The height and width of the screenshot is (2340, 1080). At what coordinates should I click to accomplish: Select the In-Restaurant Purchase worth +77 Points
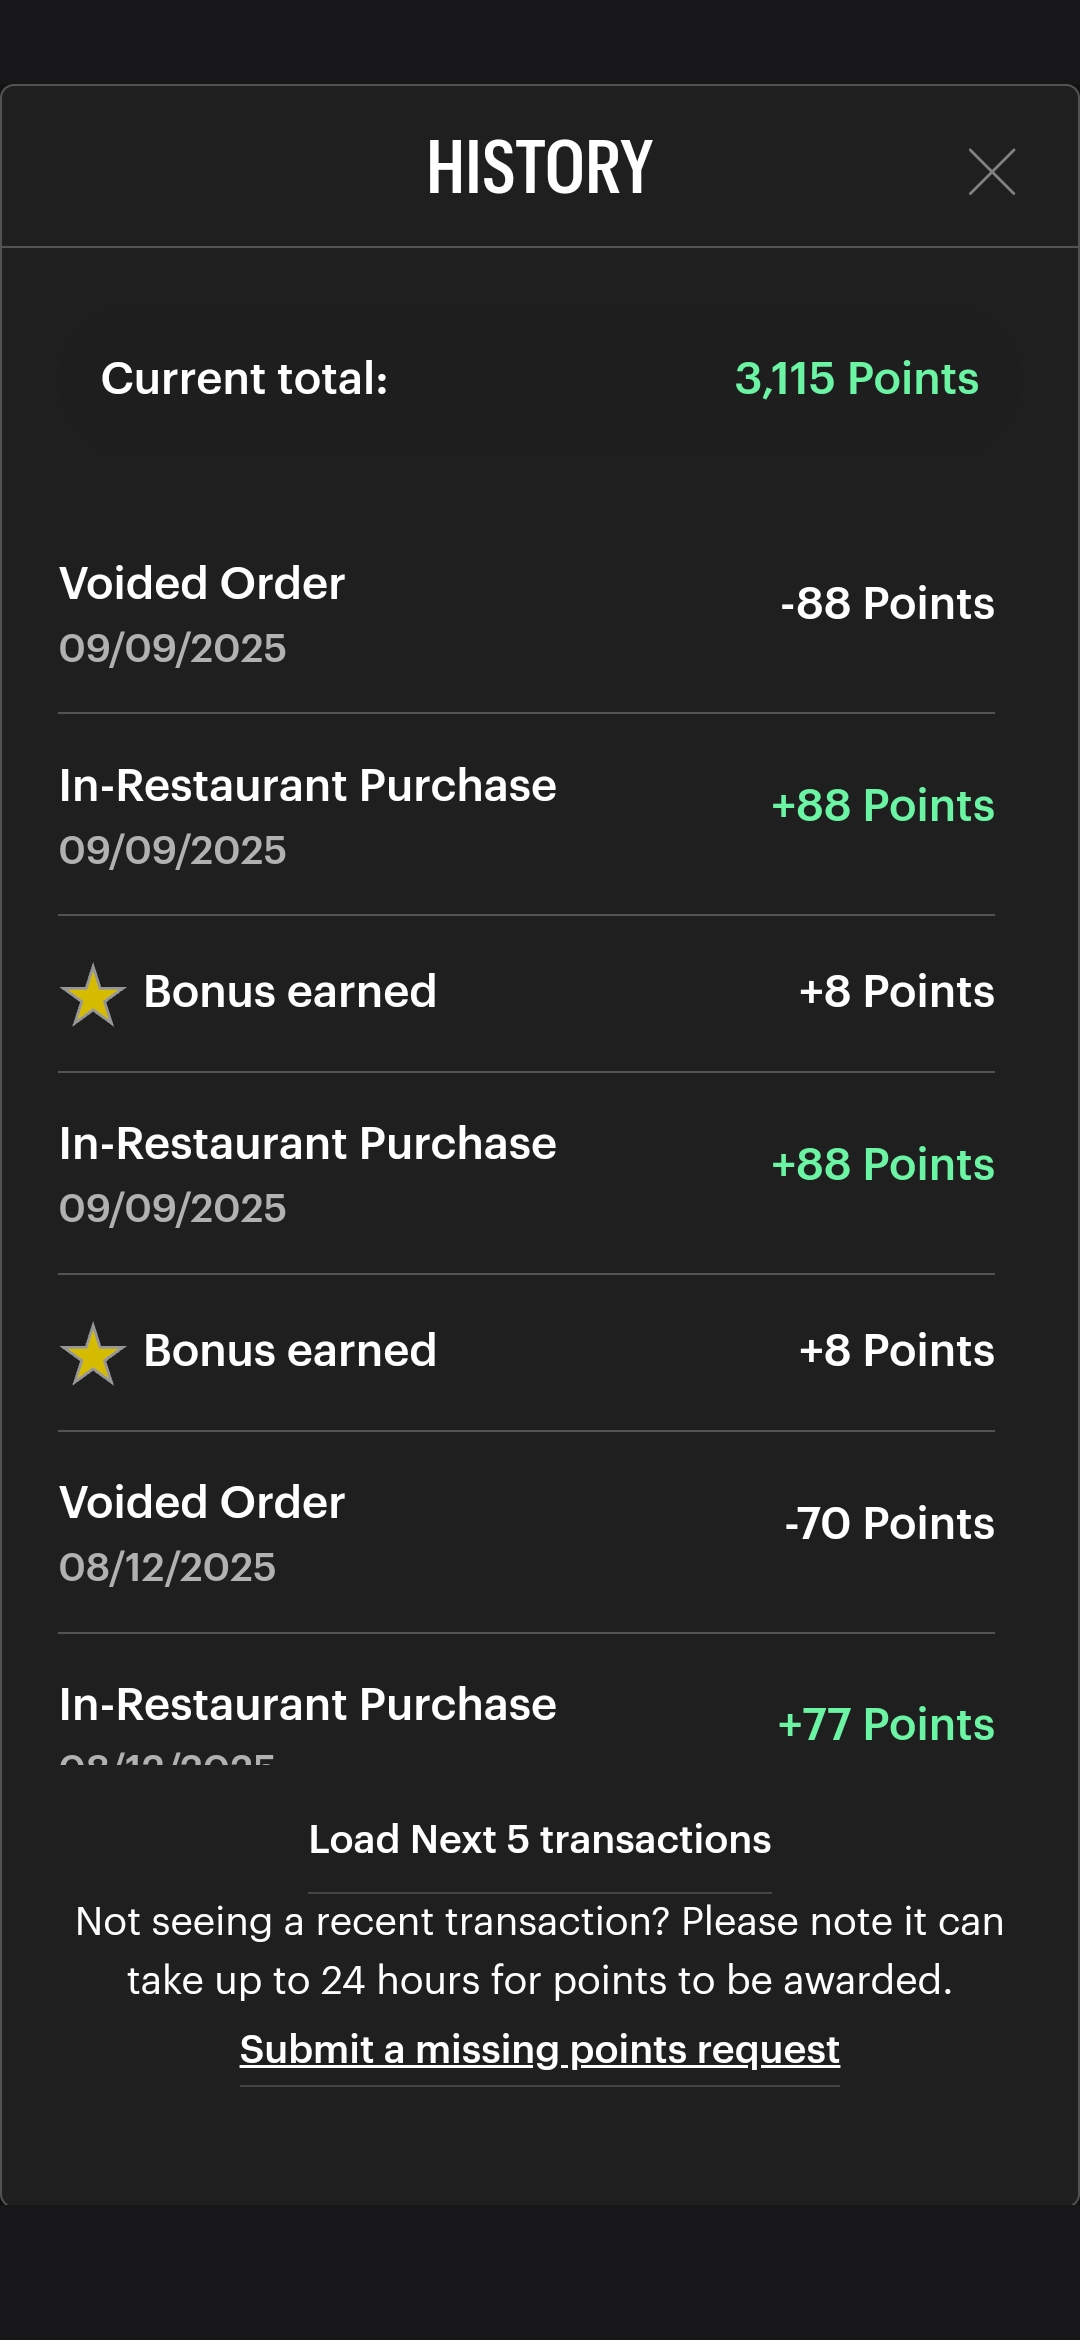[307, 1705]
